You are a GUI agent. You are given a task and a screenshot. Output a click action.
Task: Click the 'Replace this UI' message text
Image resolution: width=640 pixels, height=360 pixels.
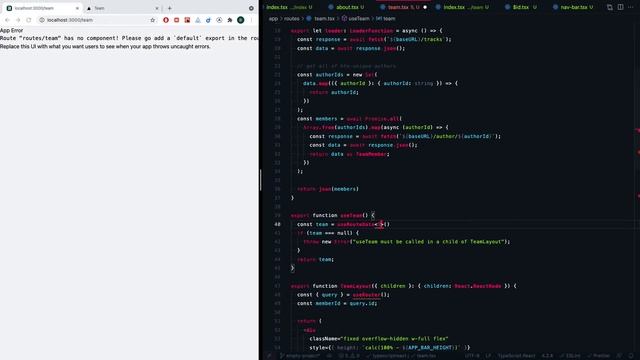pyautogui.click(x=105, y=47)
